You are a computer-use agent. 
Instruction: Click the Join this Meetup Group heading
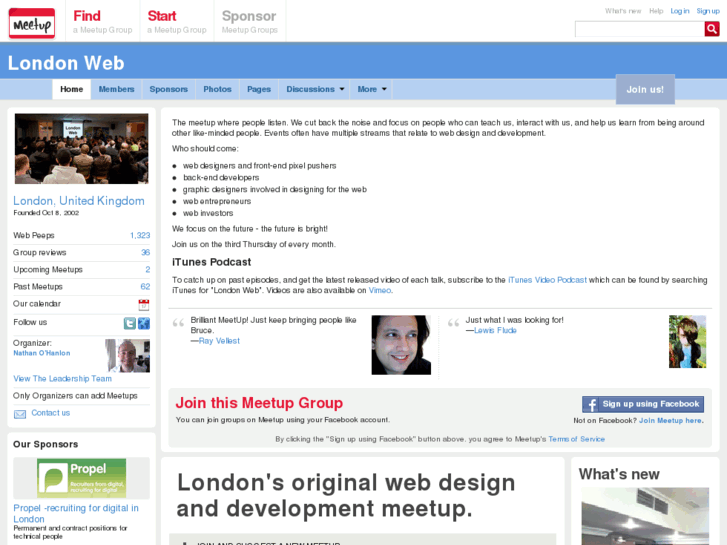(259, 403)
